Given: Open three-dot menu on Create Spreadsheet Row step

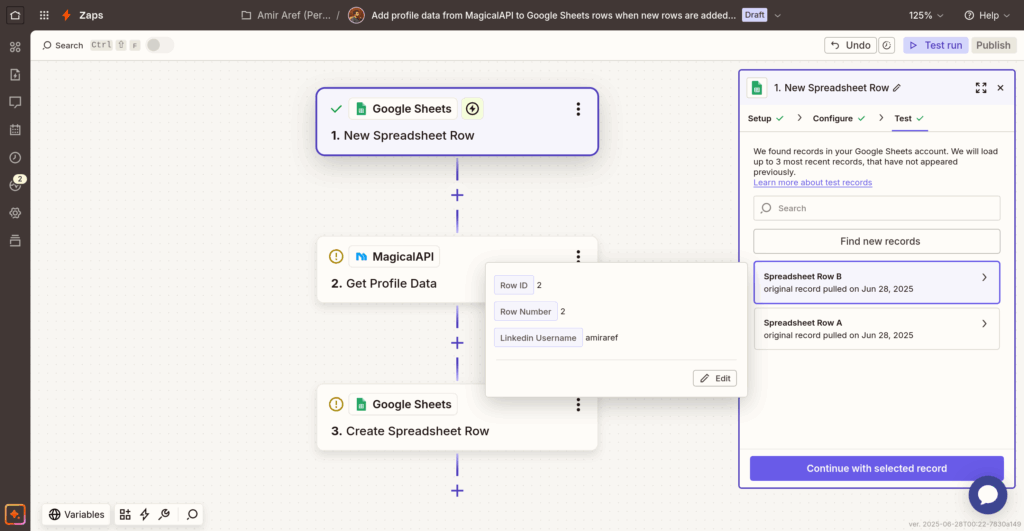Looking at the screenshot, I should click(x=578, y=404).
